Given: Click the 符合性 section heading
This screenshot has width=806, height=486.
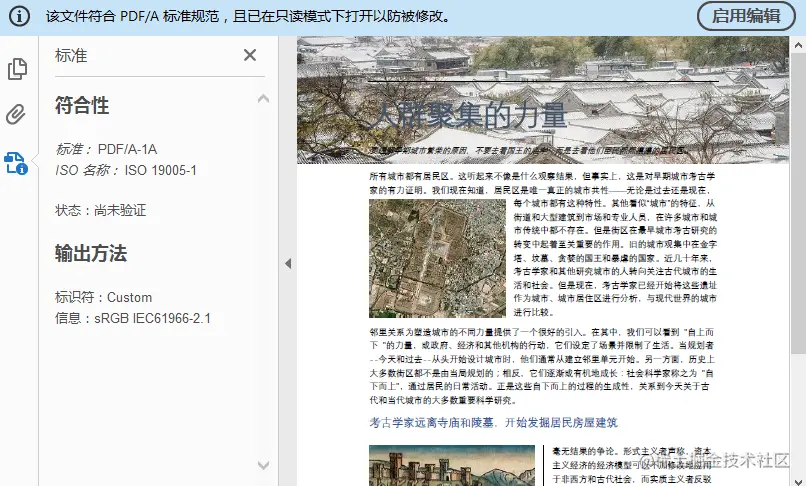Looking at the screenshot, I should (x=82, y=105).
